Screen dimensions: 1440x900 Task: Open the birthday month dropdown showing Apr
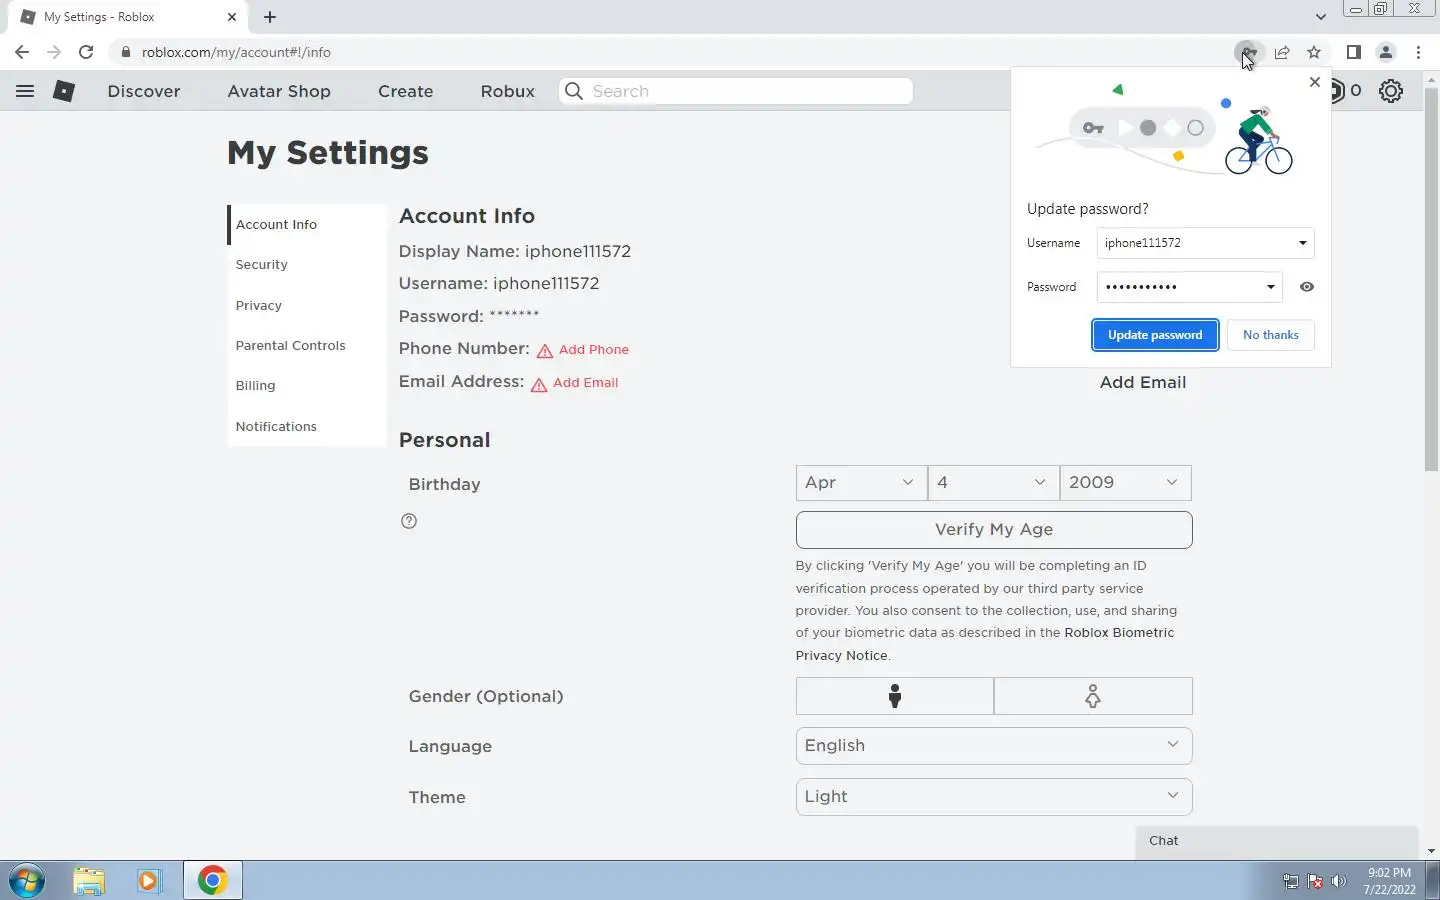tap(861, 483)
